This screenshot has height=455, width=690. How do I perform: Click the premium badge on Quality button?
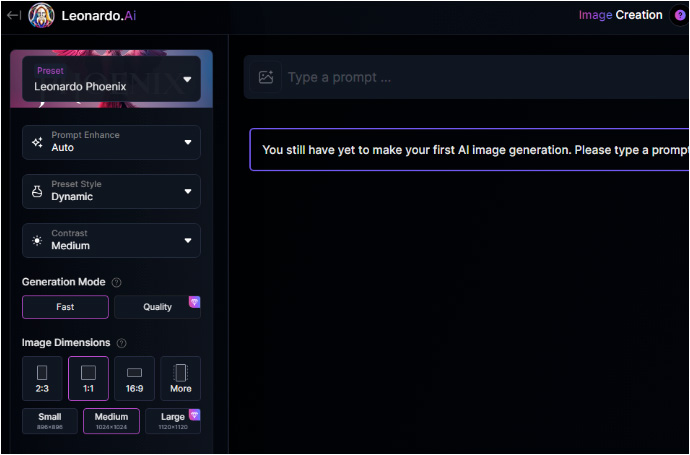pyautogui.click(x=194, y=301)
